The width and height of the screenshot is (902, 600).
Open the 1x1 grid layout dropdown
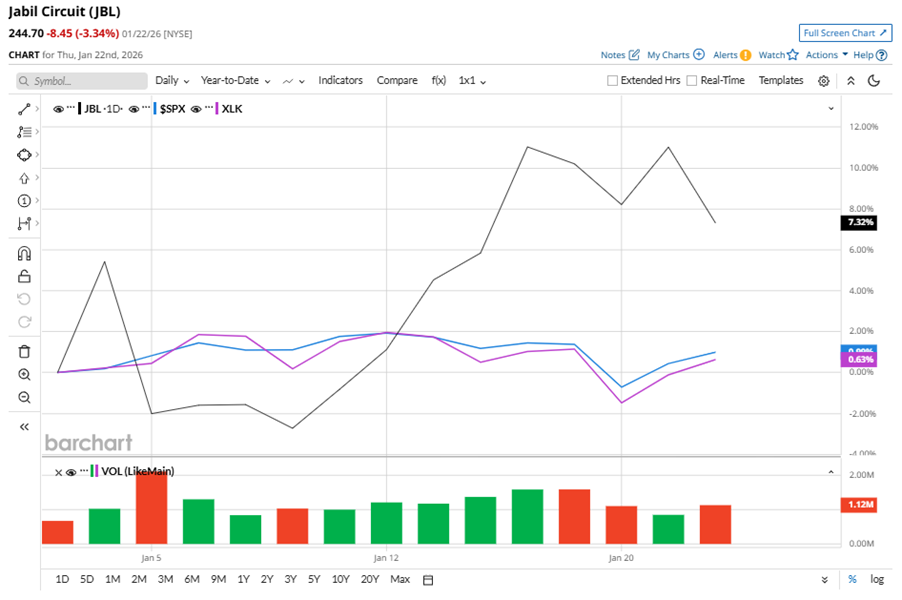472,81
